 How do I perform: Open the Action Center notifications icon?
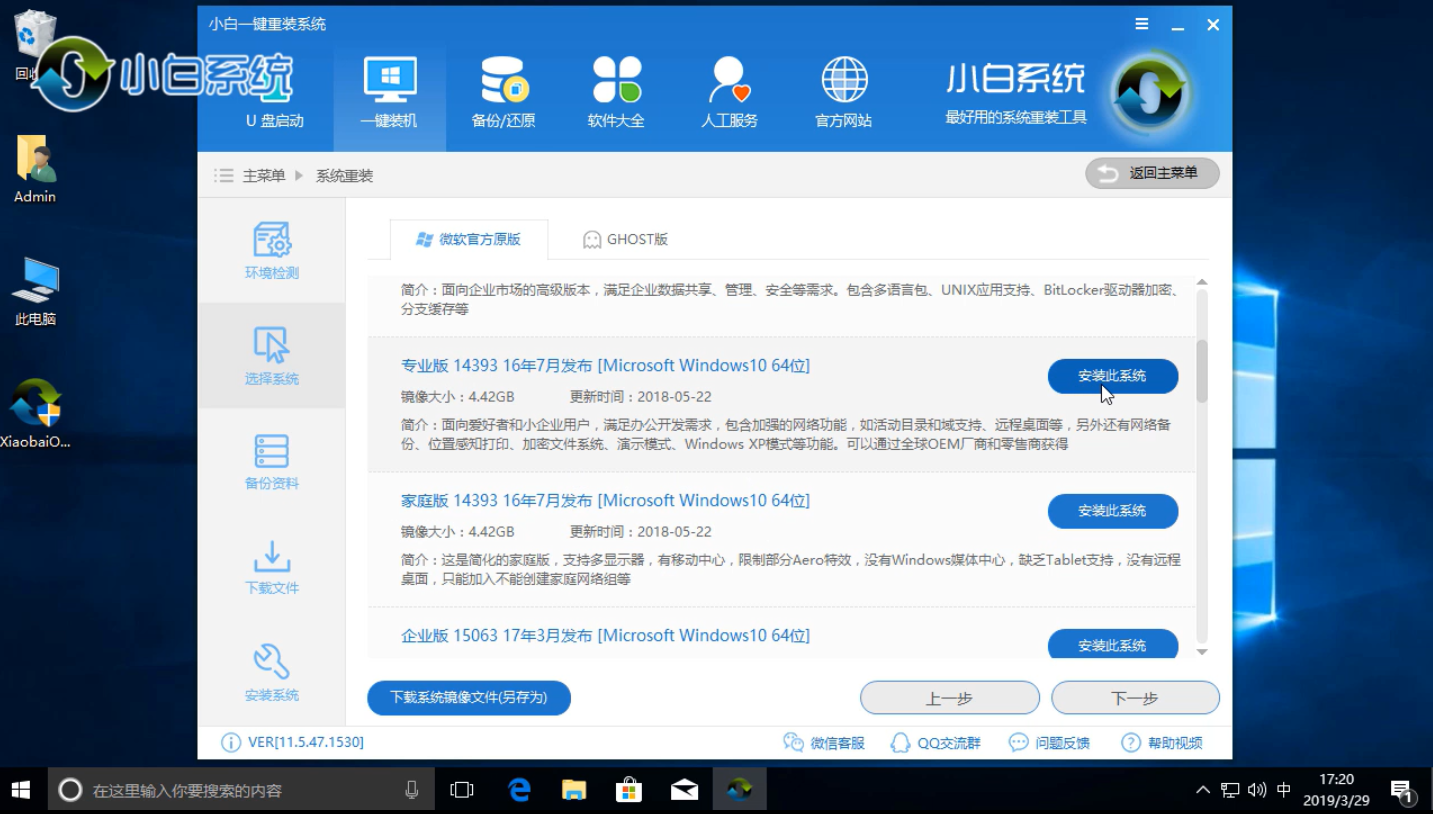pos(1402,791)
